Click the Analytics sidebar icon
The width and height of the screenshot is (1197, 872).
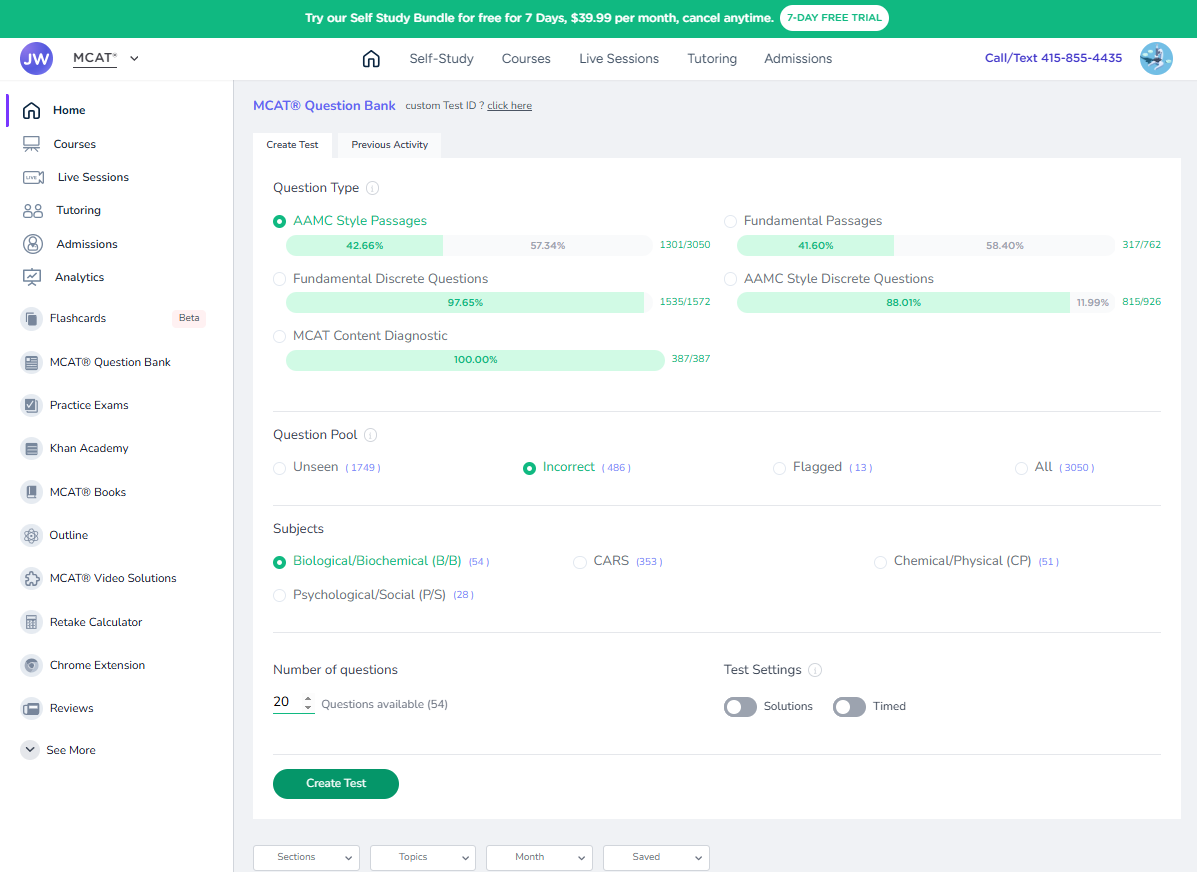point(32,277)
